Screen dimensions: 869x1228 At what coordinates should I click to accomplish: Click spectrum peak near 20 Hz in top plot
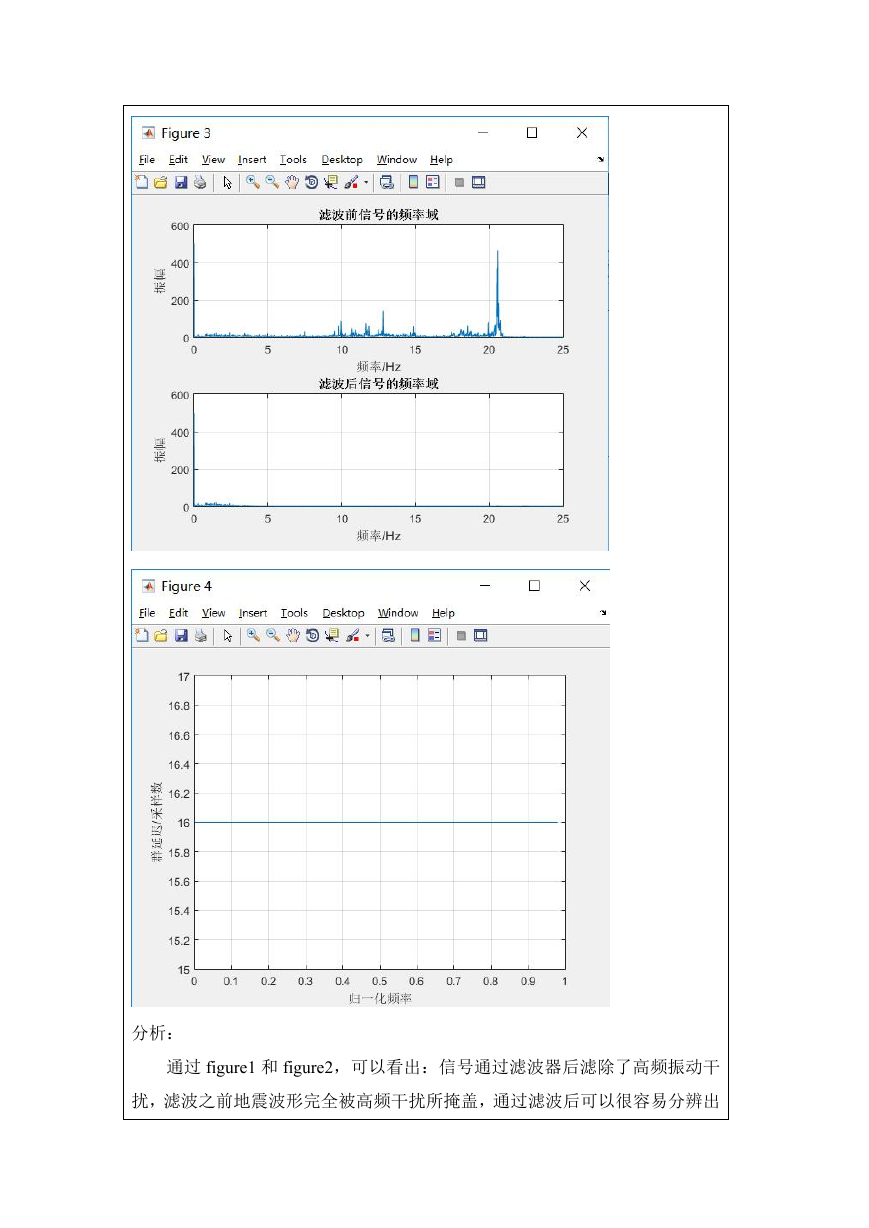[497, 293]
